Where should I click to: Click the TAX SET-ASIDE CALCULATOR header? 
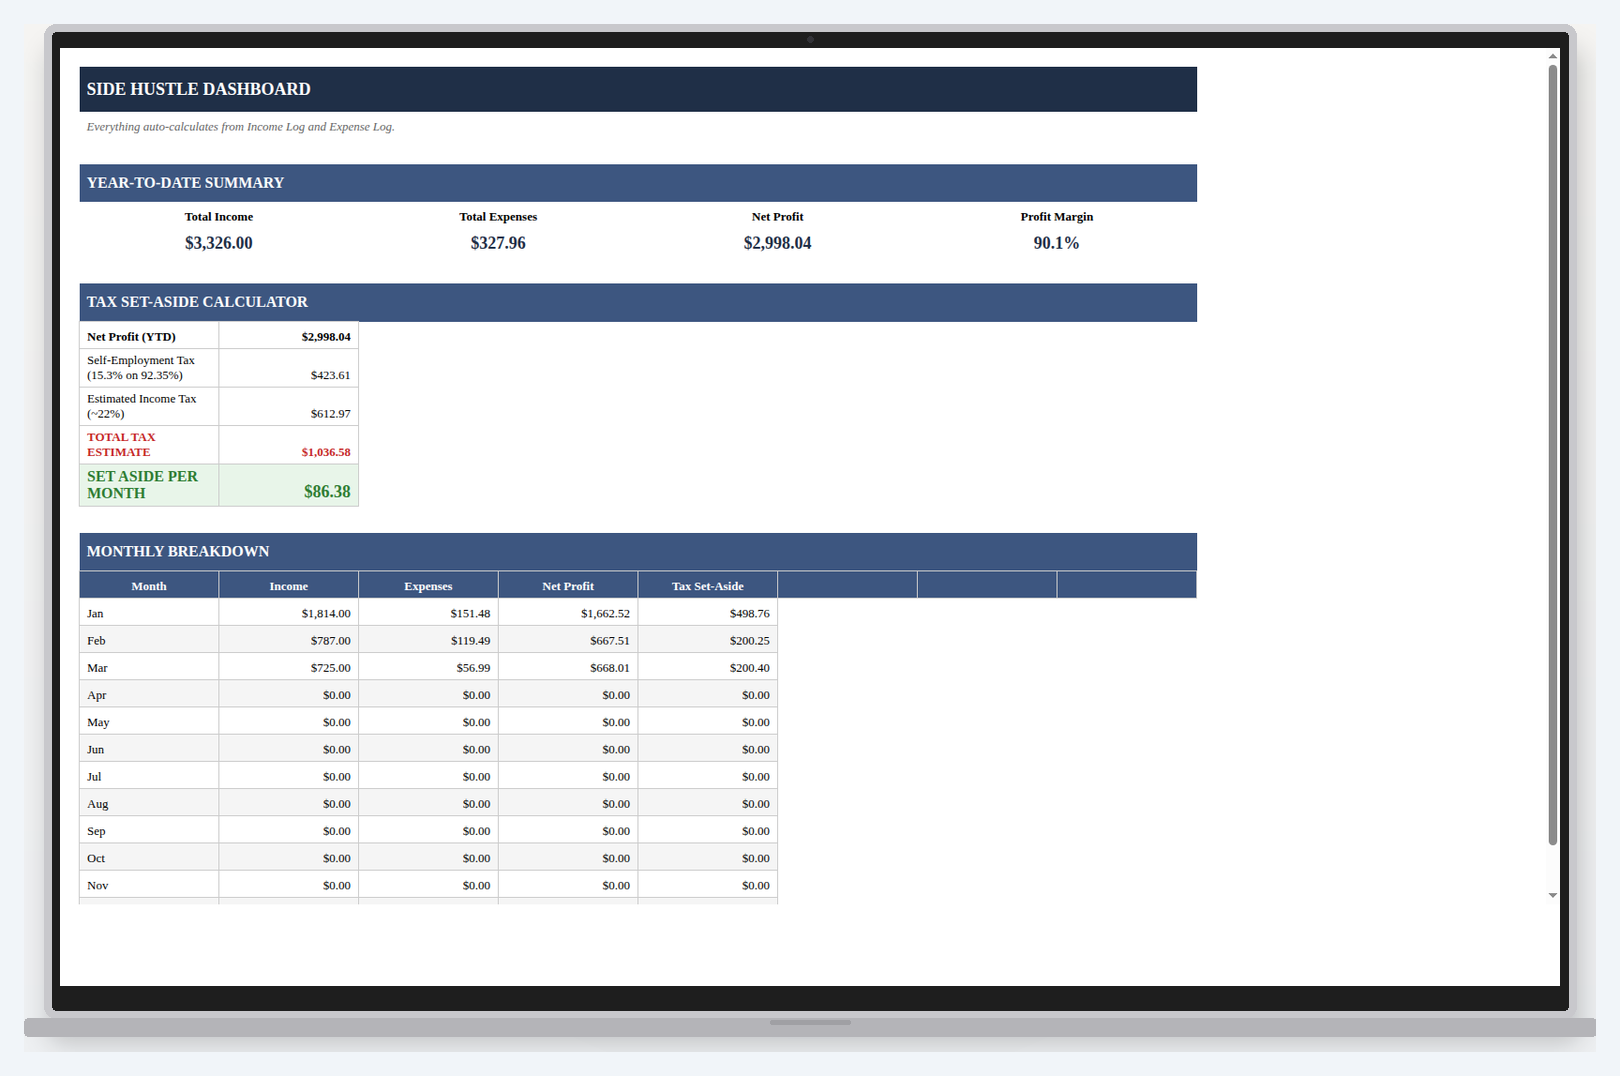click(638, 302)
